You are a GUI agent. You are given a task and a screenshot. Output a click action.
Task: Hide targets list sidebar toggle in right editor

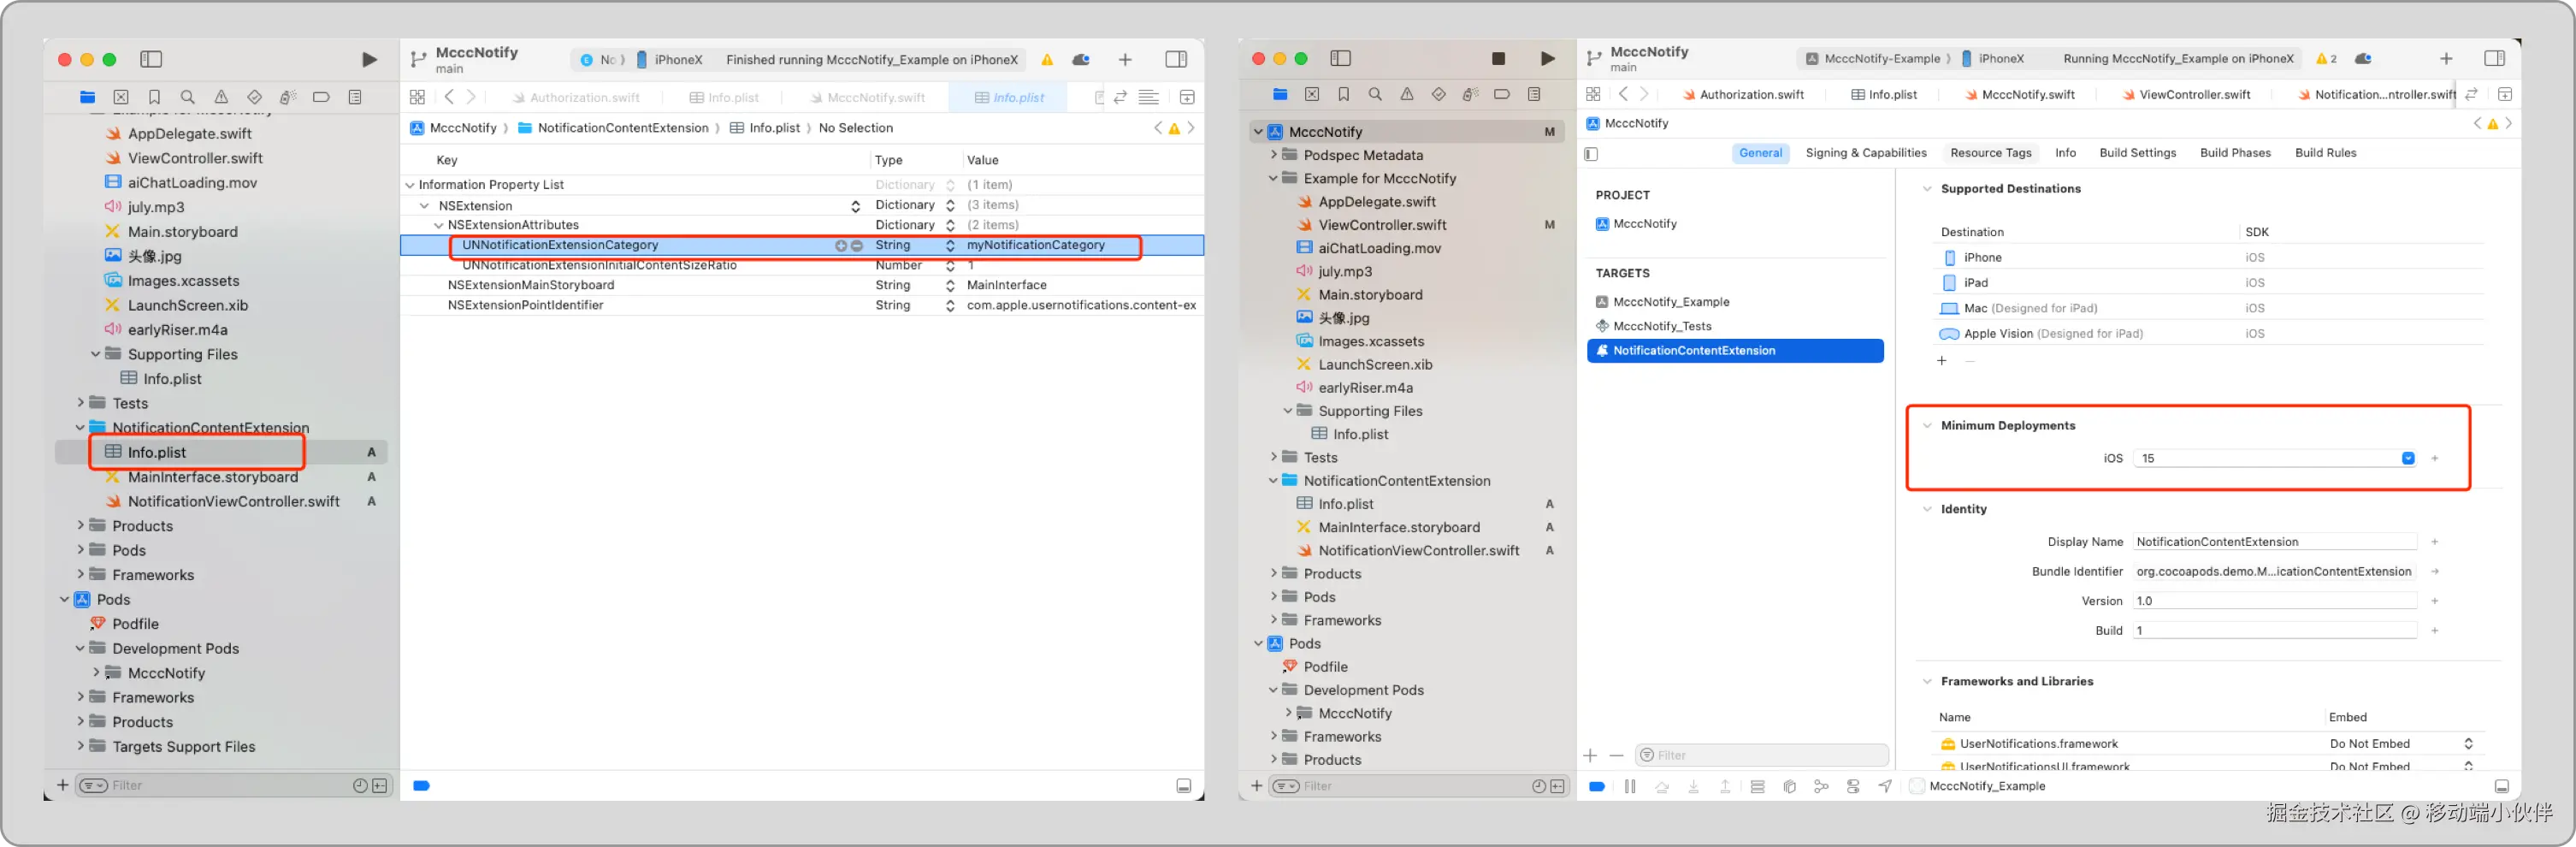coord(1591,154)
